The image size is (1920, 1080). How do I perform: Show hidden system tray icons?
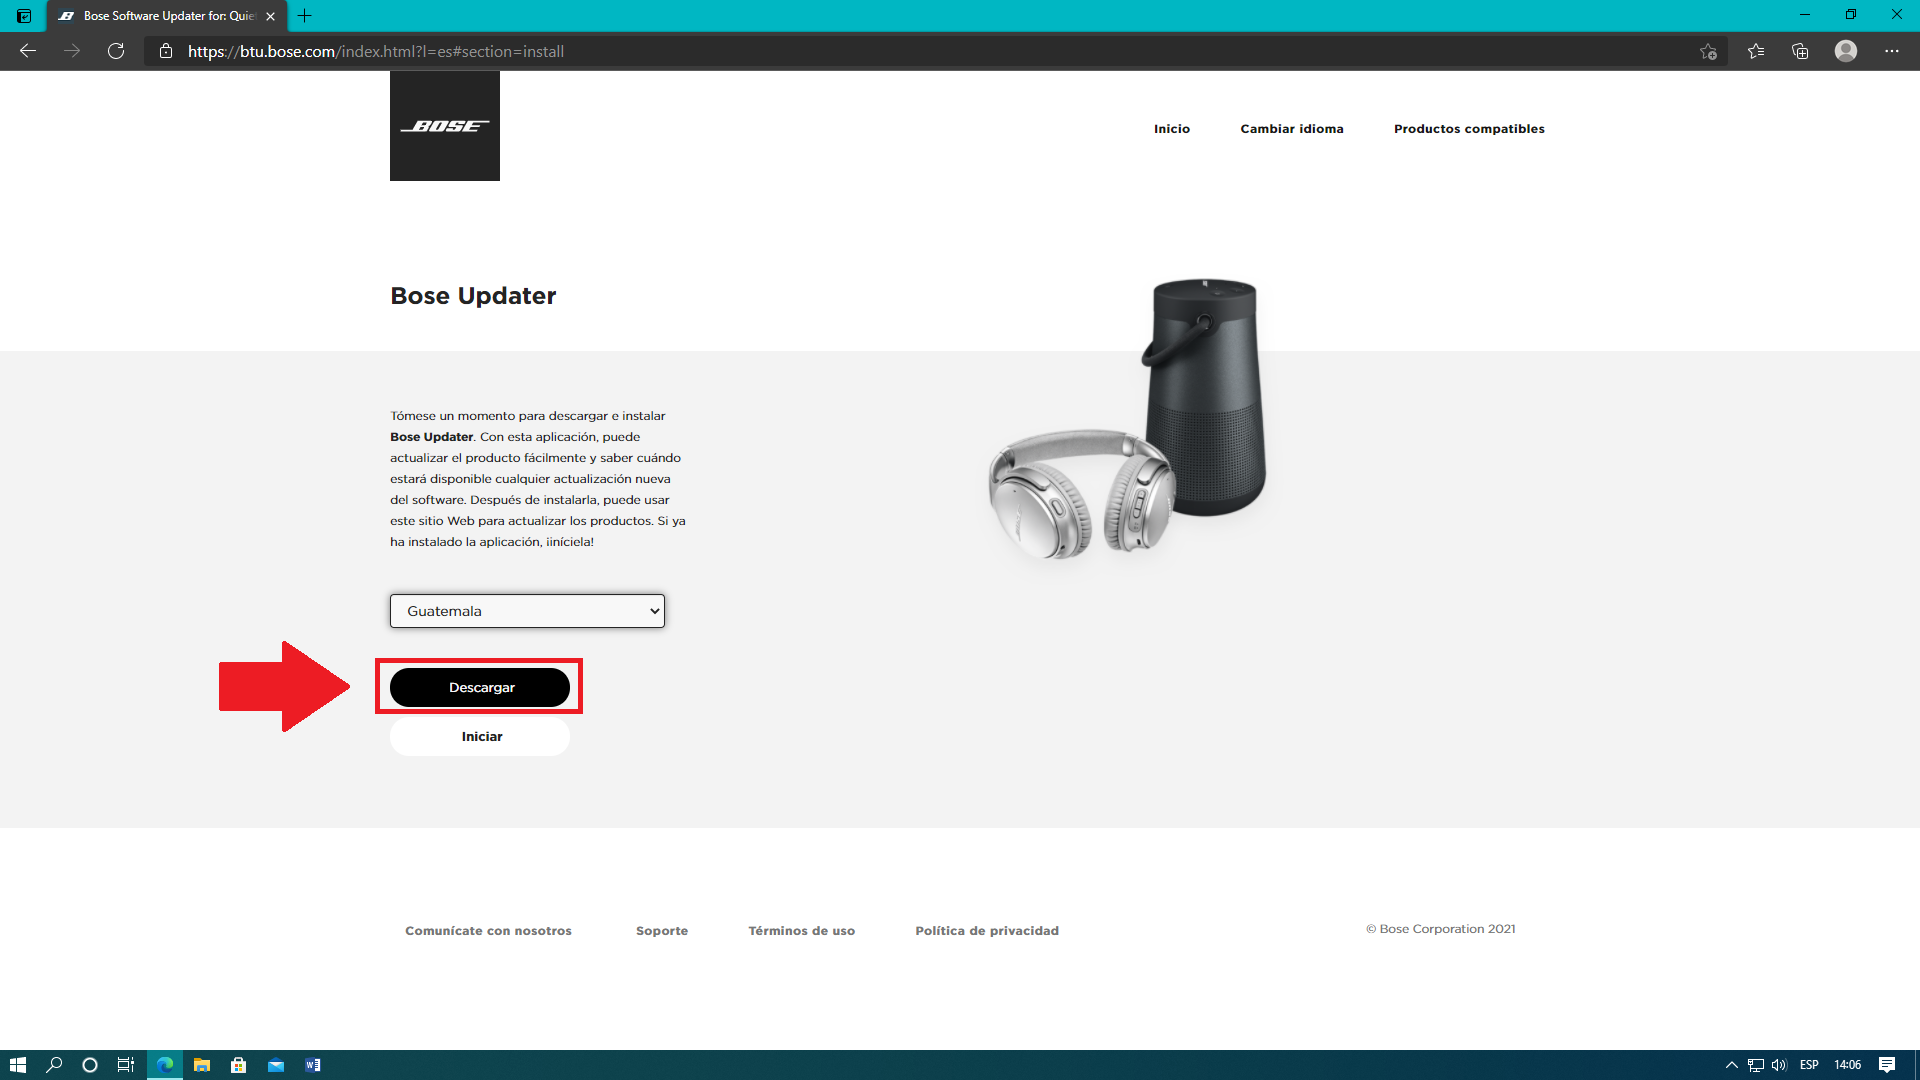[1732, 1065]
